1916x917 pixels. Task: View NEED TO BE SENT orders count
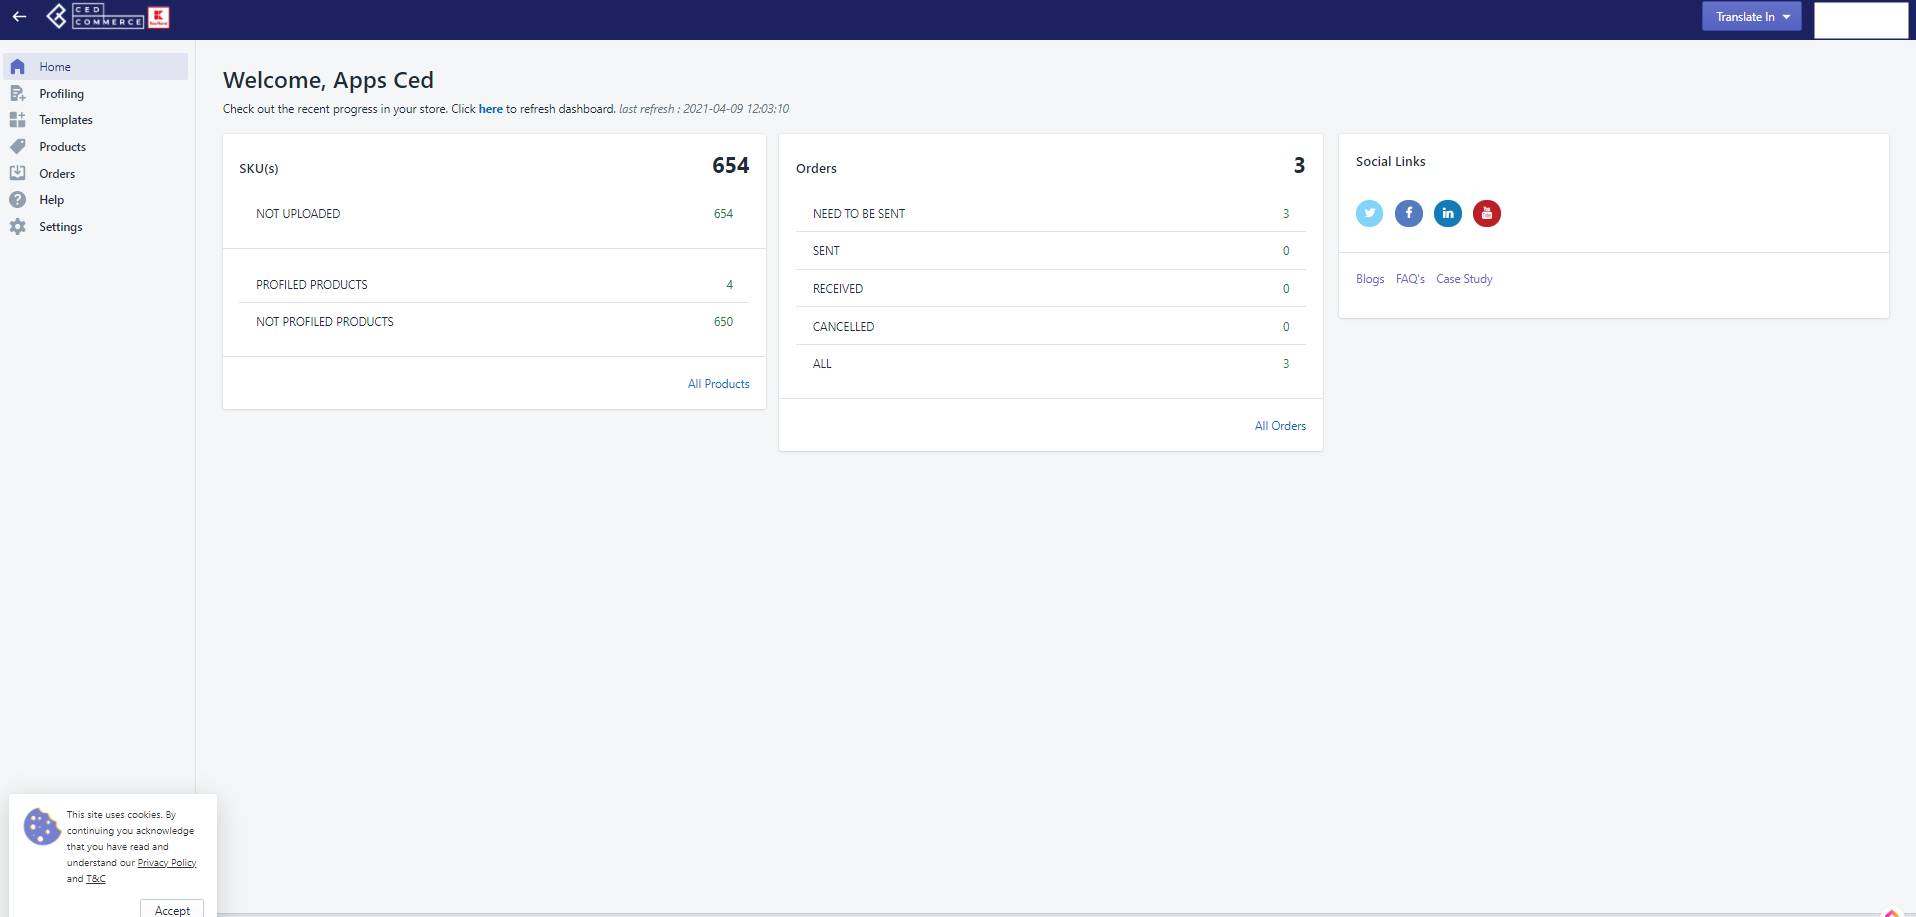[1285, 213]
